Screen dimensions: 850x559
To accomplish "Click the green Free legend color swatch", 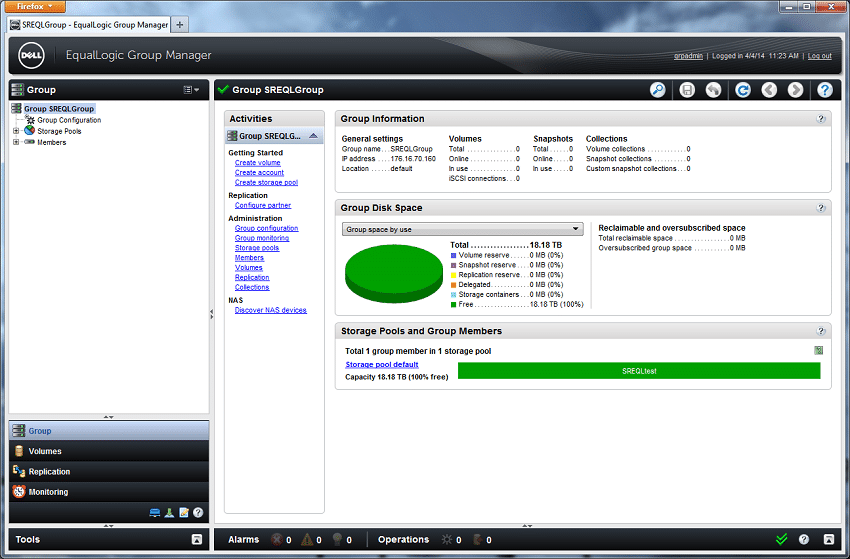I will tap(453, 305).
